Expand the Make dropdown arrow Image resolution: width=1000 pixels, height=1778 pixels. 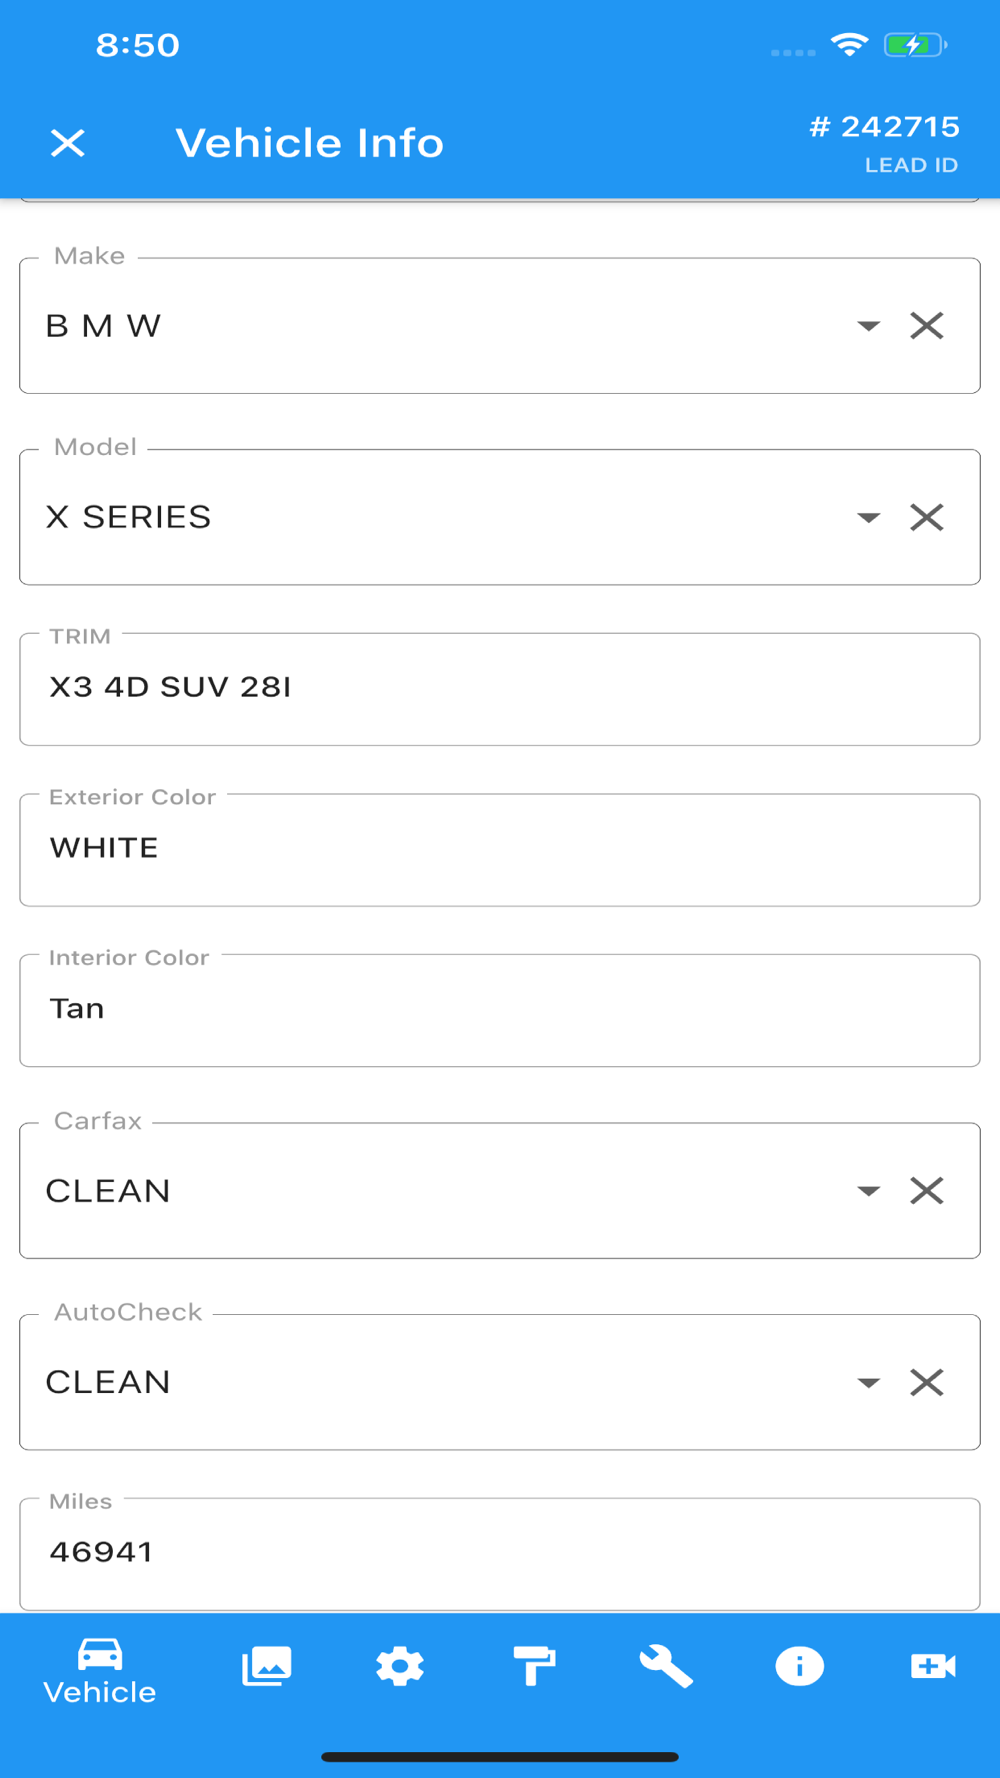click(868, 326)
